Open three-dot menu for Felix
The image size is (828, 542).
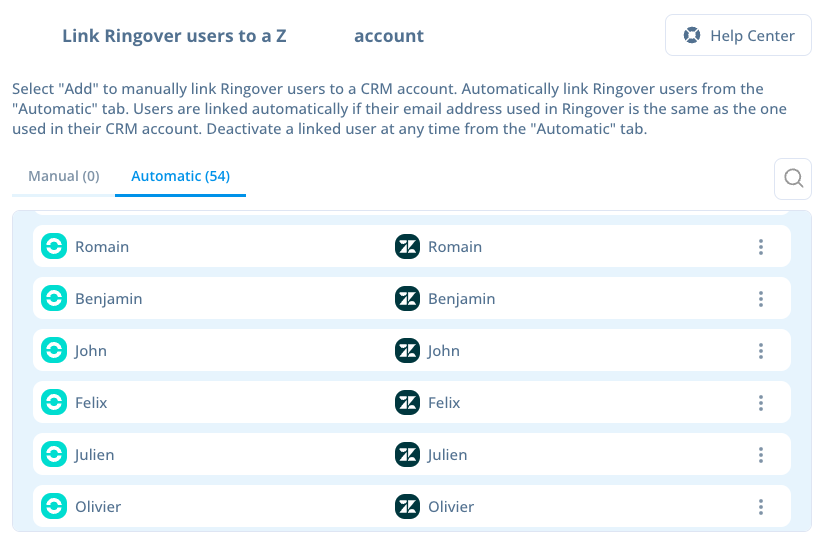tap(761, 403)
